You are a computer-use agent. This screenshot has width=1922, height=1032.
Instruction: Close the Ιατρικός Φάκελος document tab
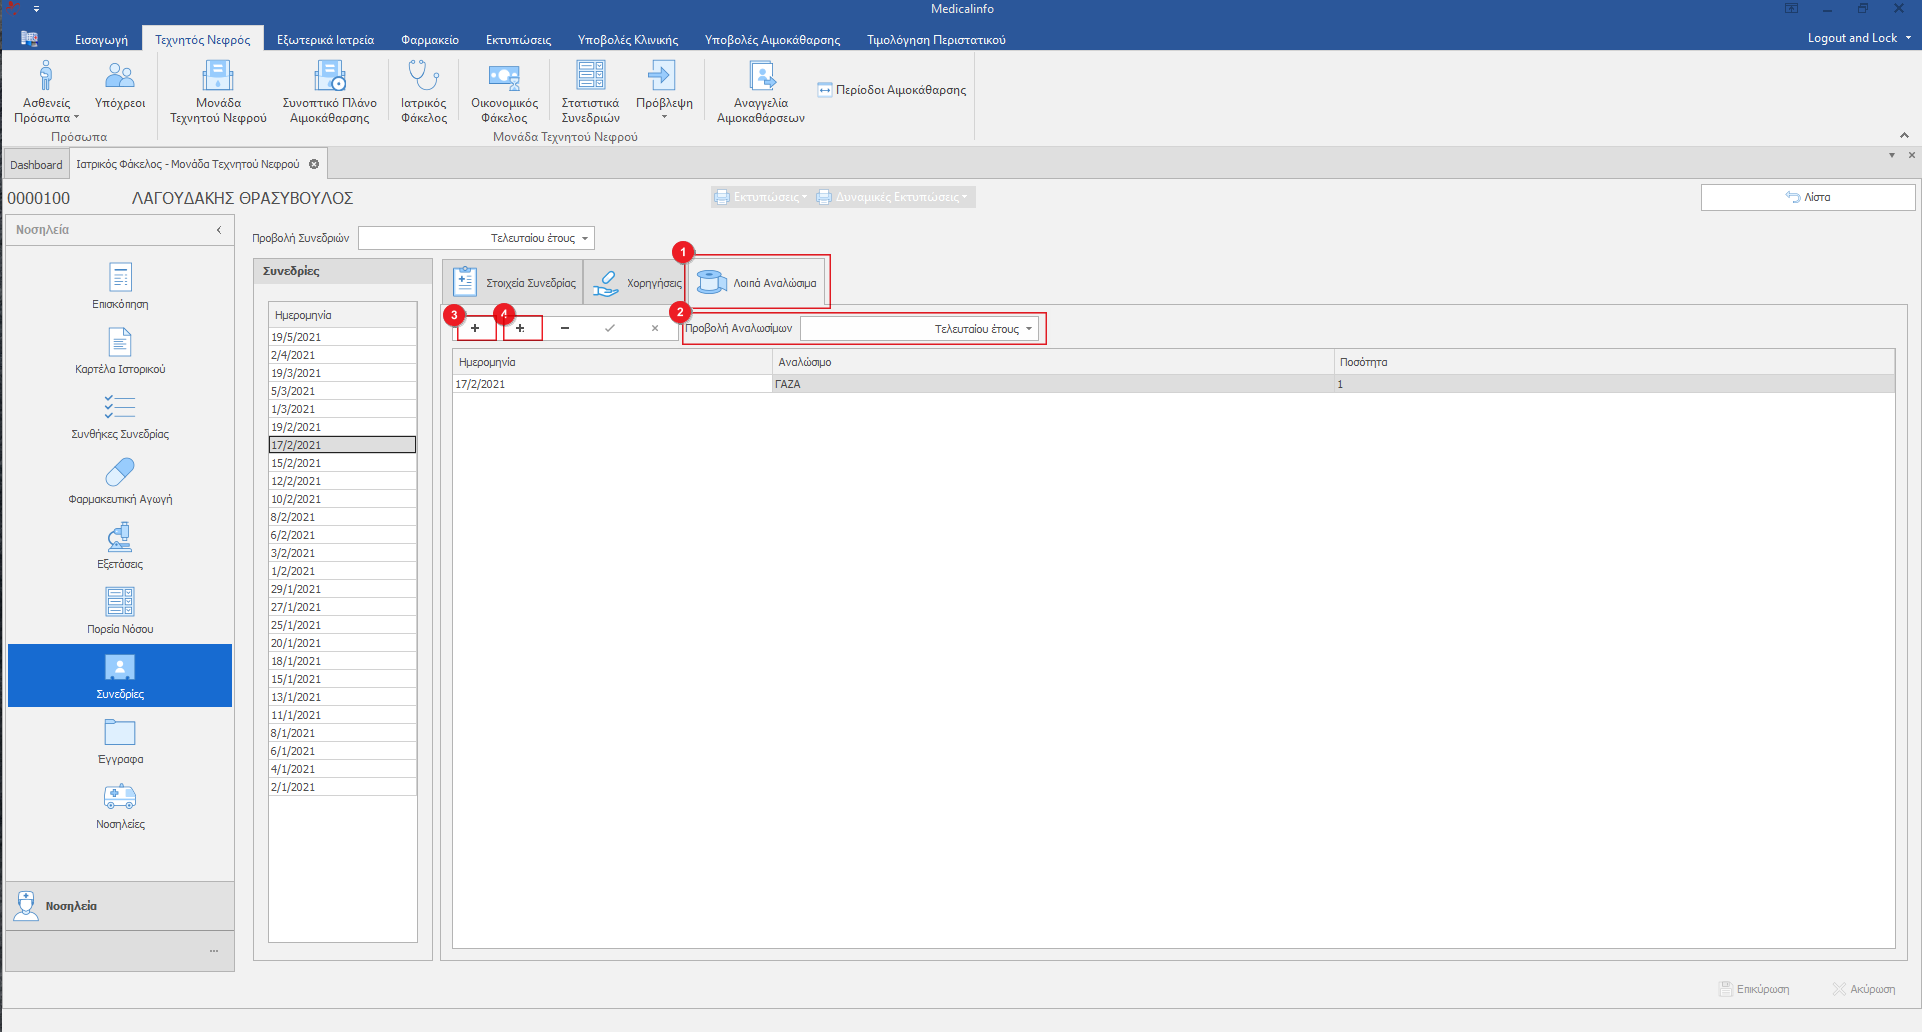click(314, 164)
